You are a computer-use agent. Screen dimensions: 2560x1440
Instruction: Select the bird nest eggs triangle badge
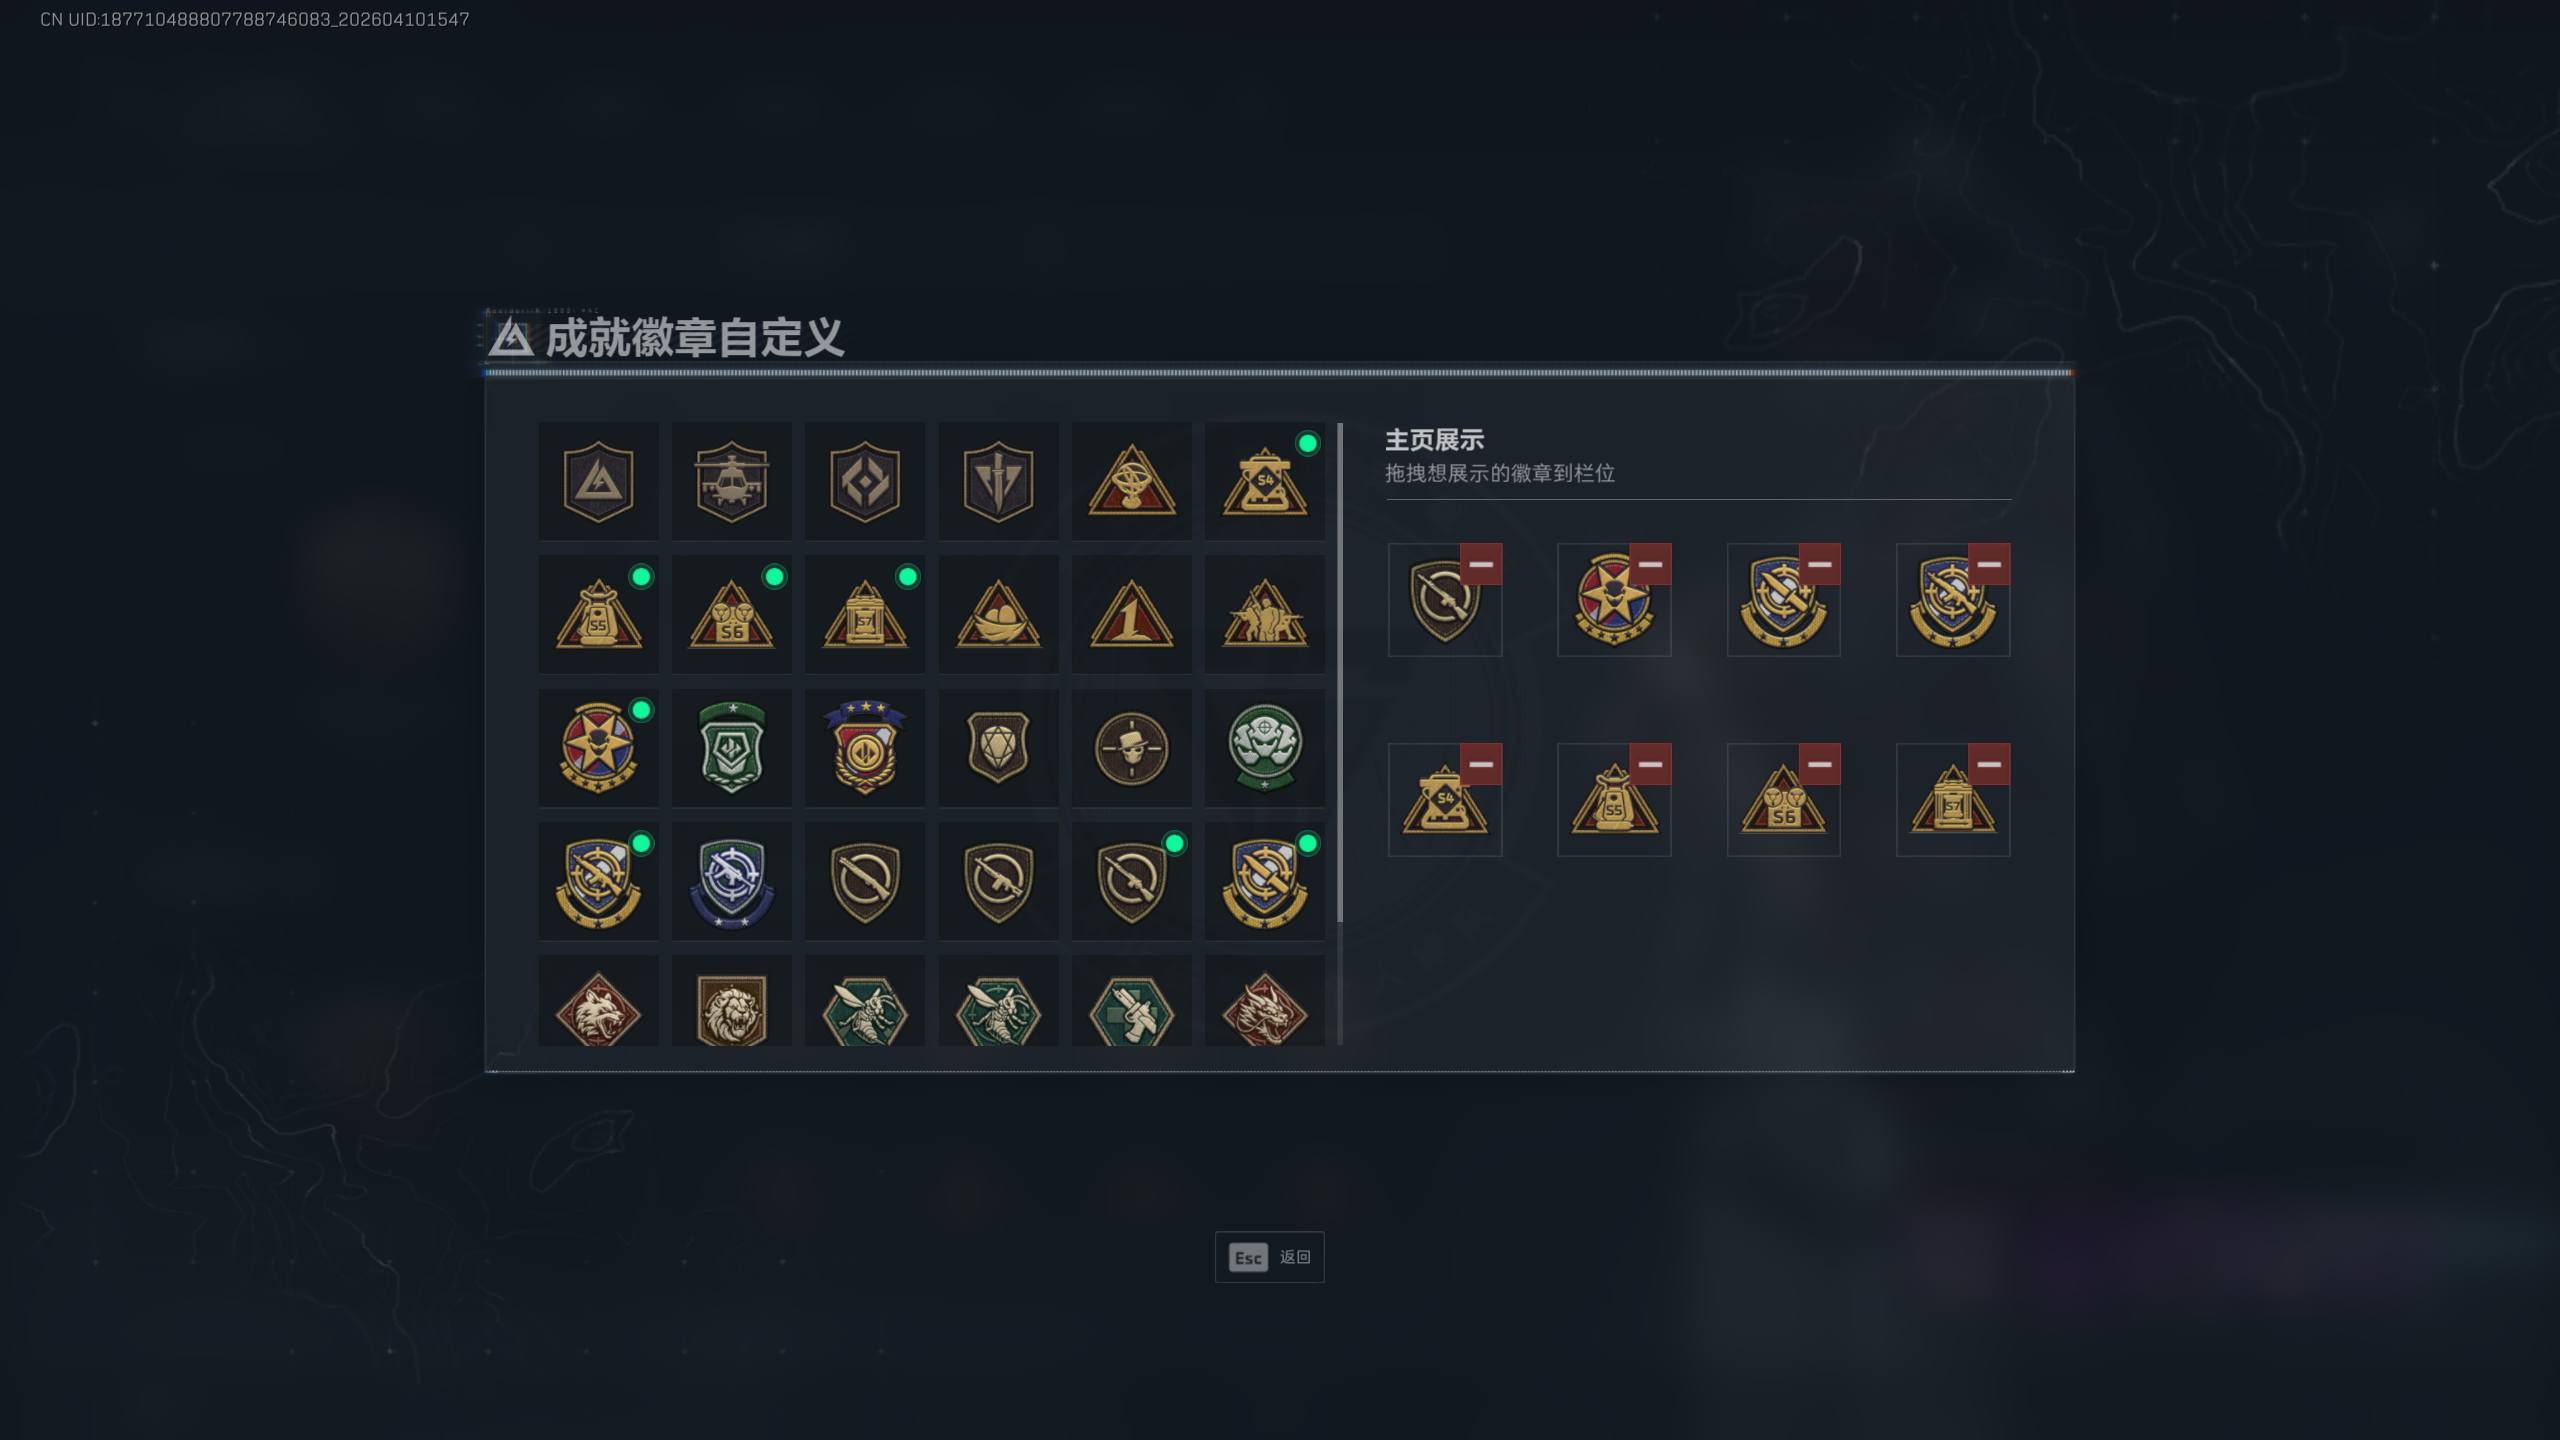point(998,614)
